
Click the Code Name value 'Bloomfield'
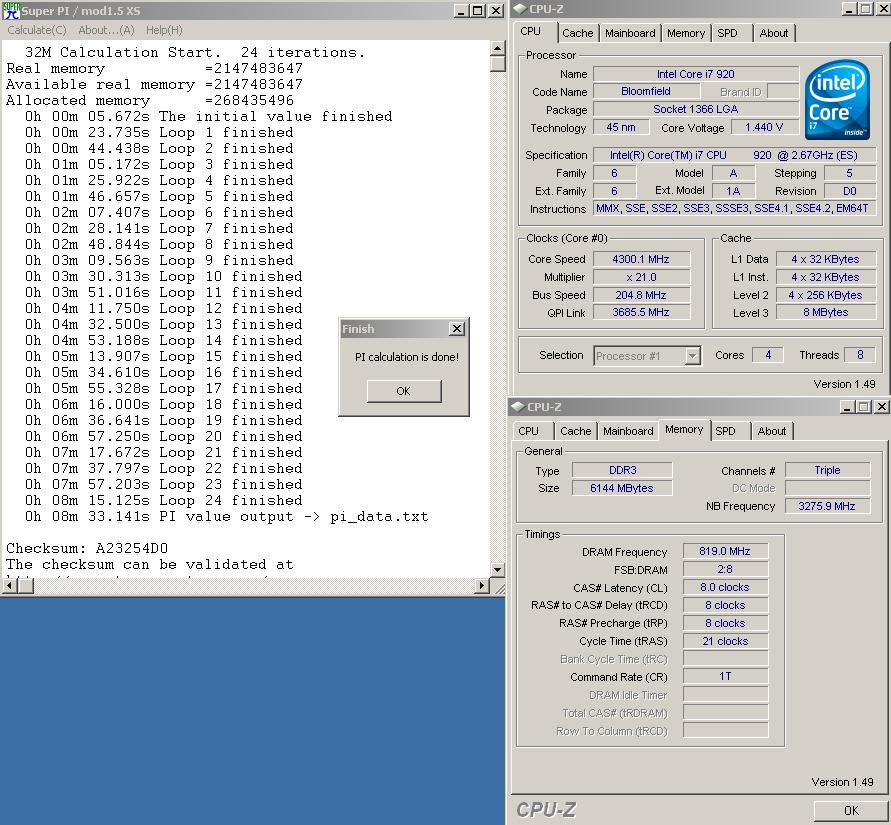click(646, 91)
